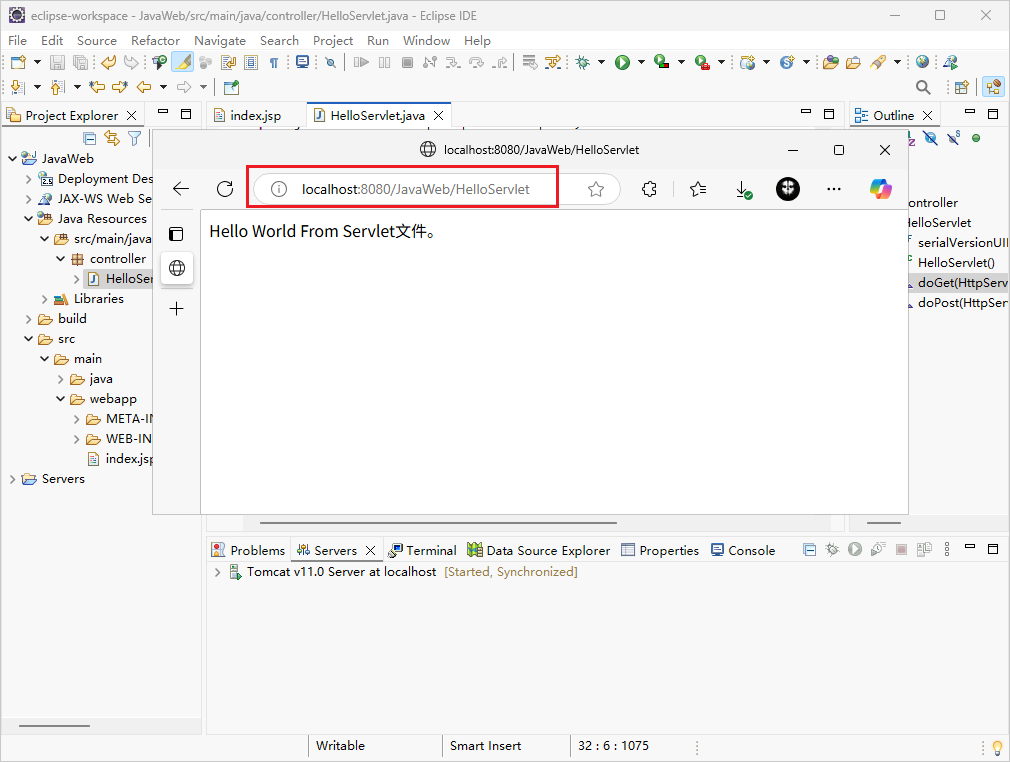Screen dimensions: 1010x762
Task: Click Previous Annotation up arrow icon
Action: [x=57, y=87]
